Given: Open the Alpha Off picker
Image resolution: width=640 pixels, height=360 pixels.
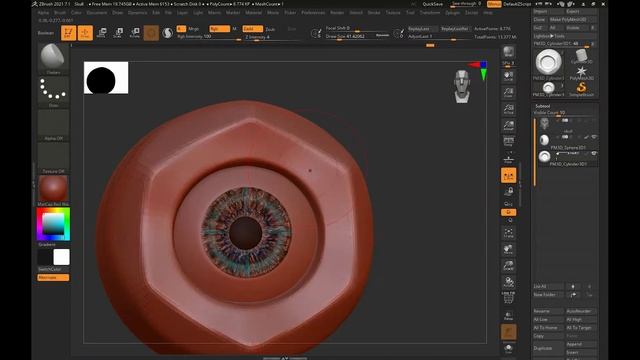Looking at the screenshot, I should click(x=53, y=124).
